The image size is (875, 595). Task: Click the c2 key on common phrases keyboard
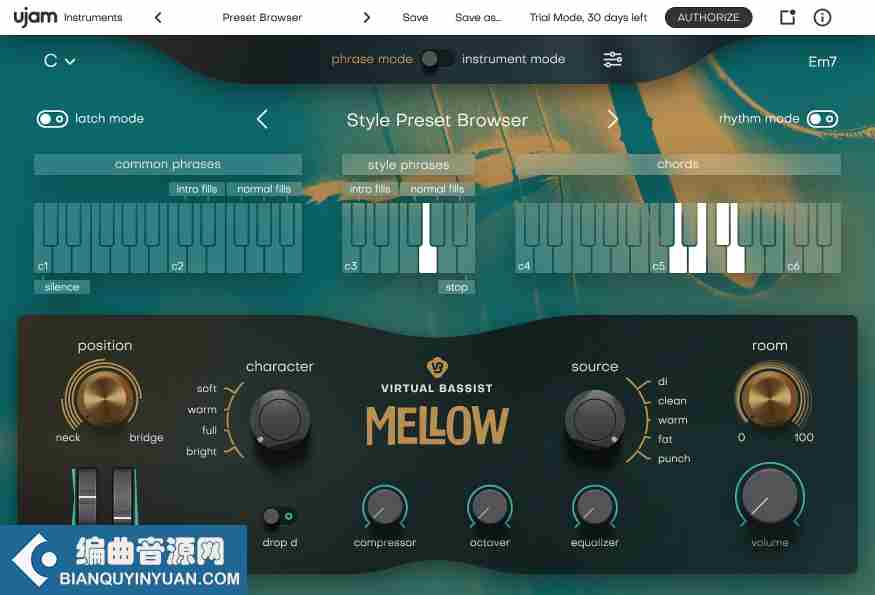click(177, 260)
